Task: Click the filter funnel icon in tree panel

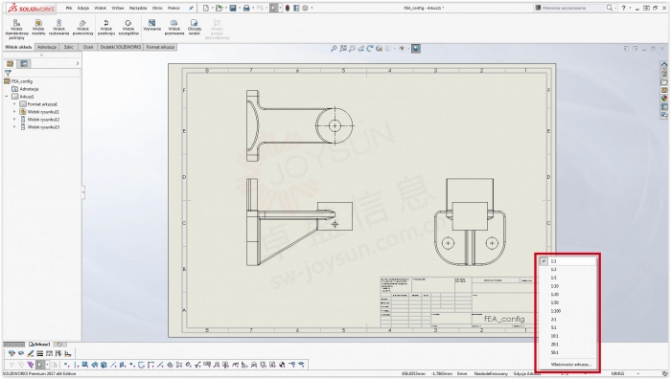Action: point(8,73)
